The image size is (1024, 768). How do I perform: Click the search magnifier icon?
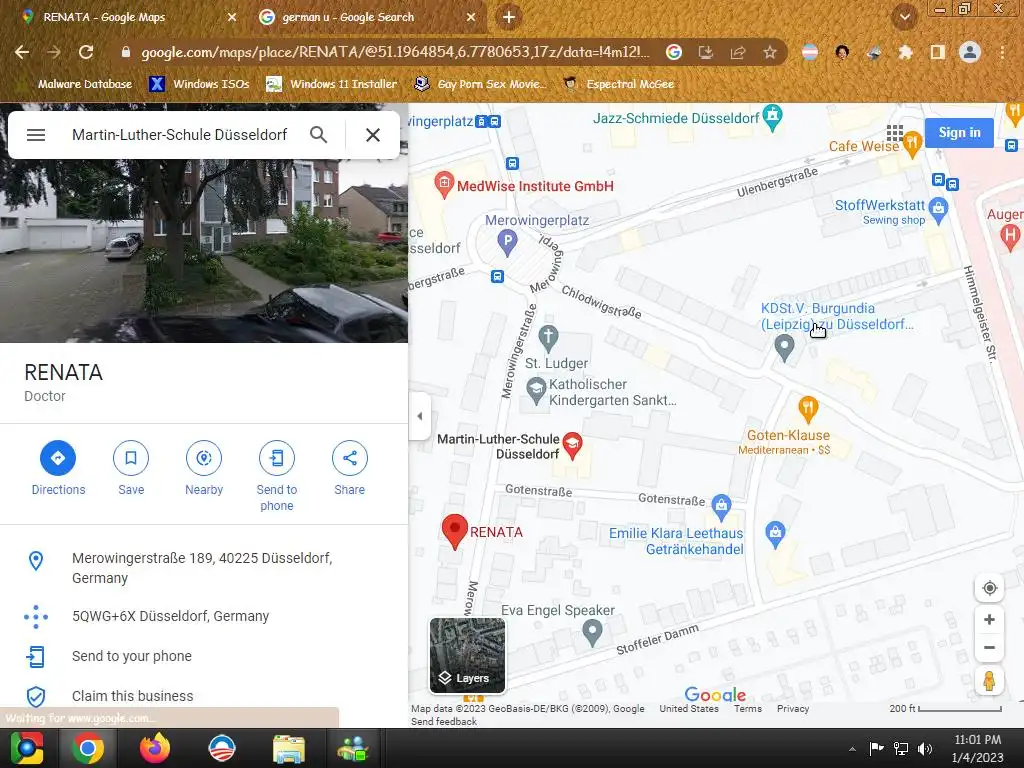319,135
